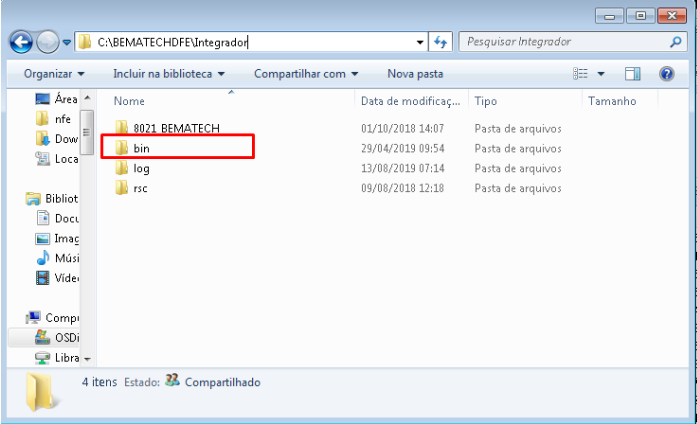Click the Refresh button next to the address bar
This screenshot has height=424, width=697.
[441, 42]
